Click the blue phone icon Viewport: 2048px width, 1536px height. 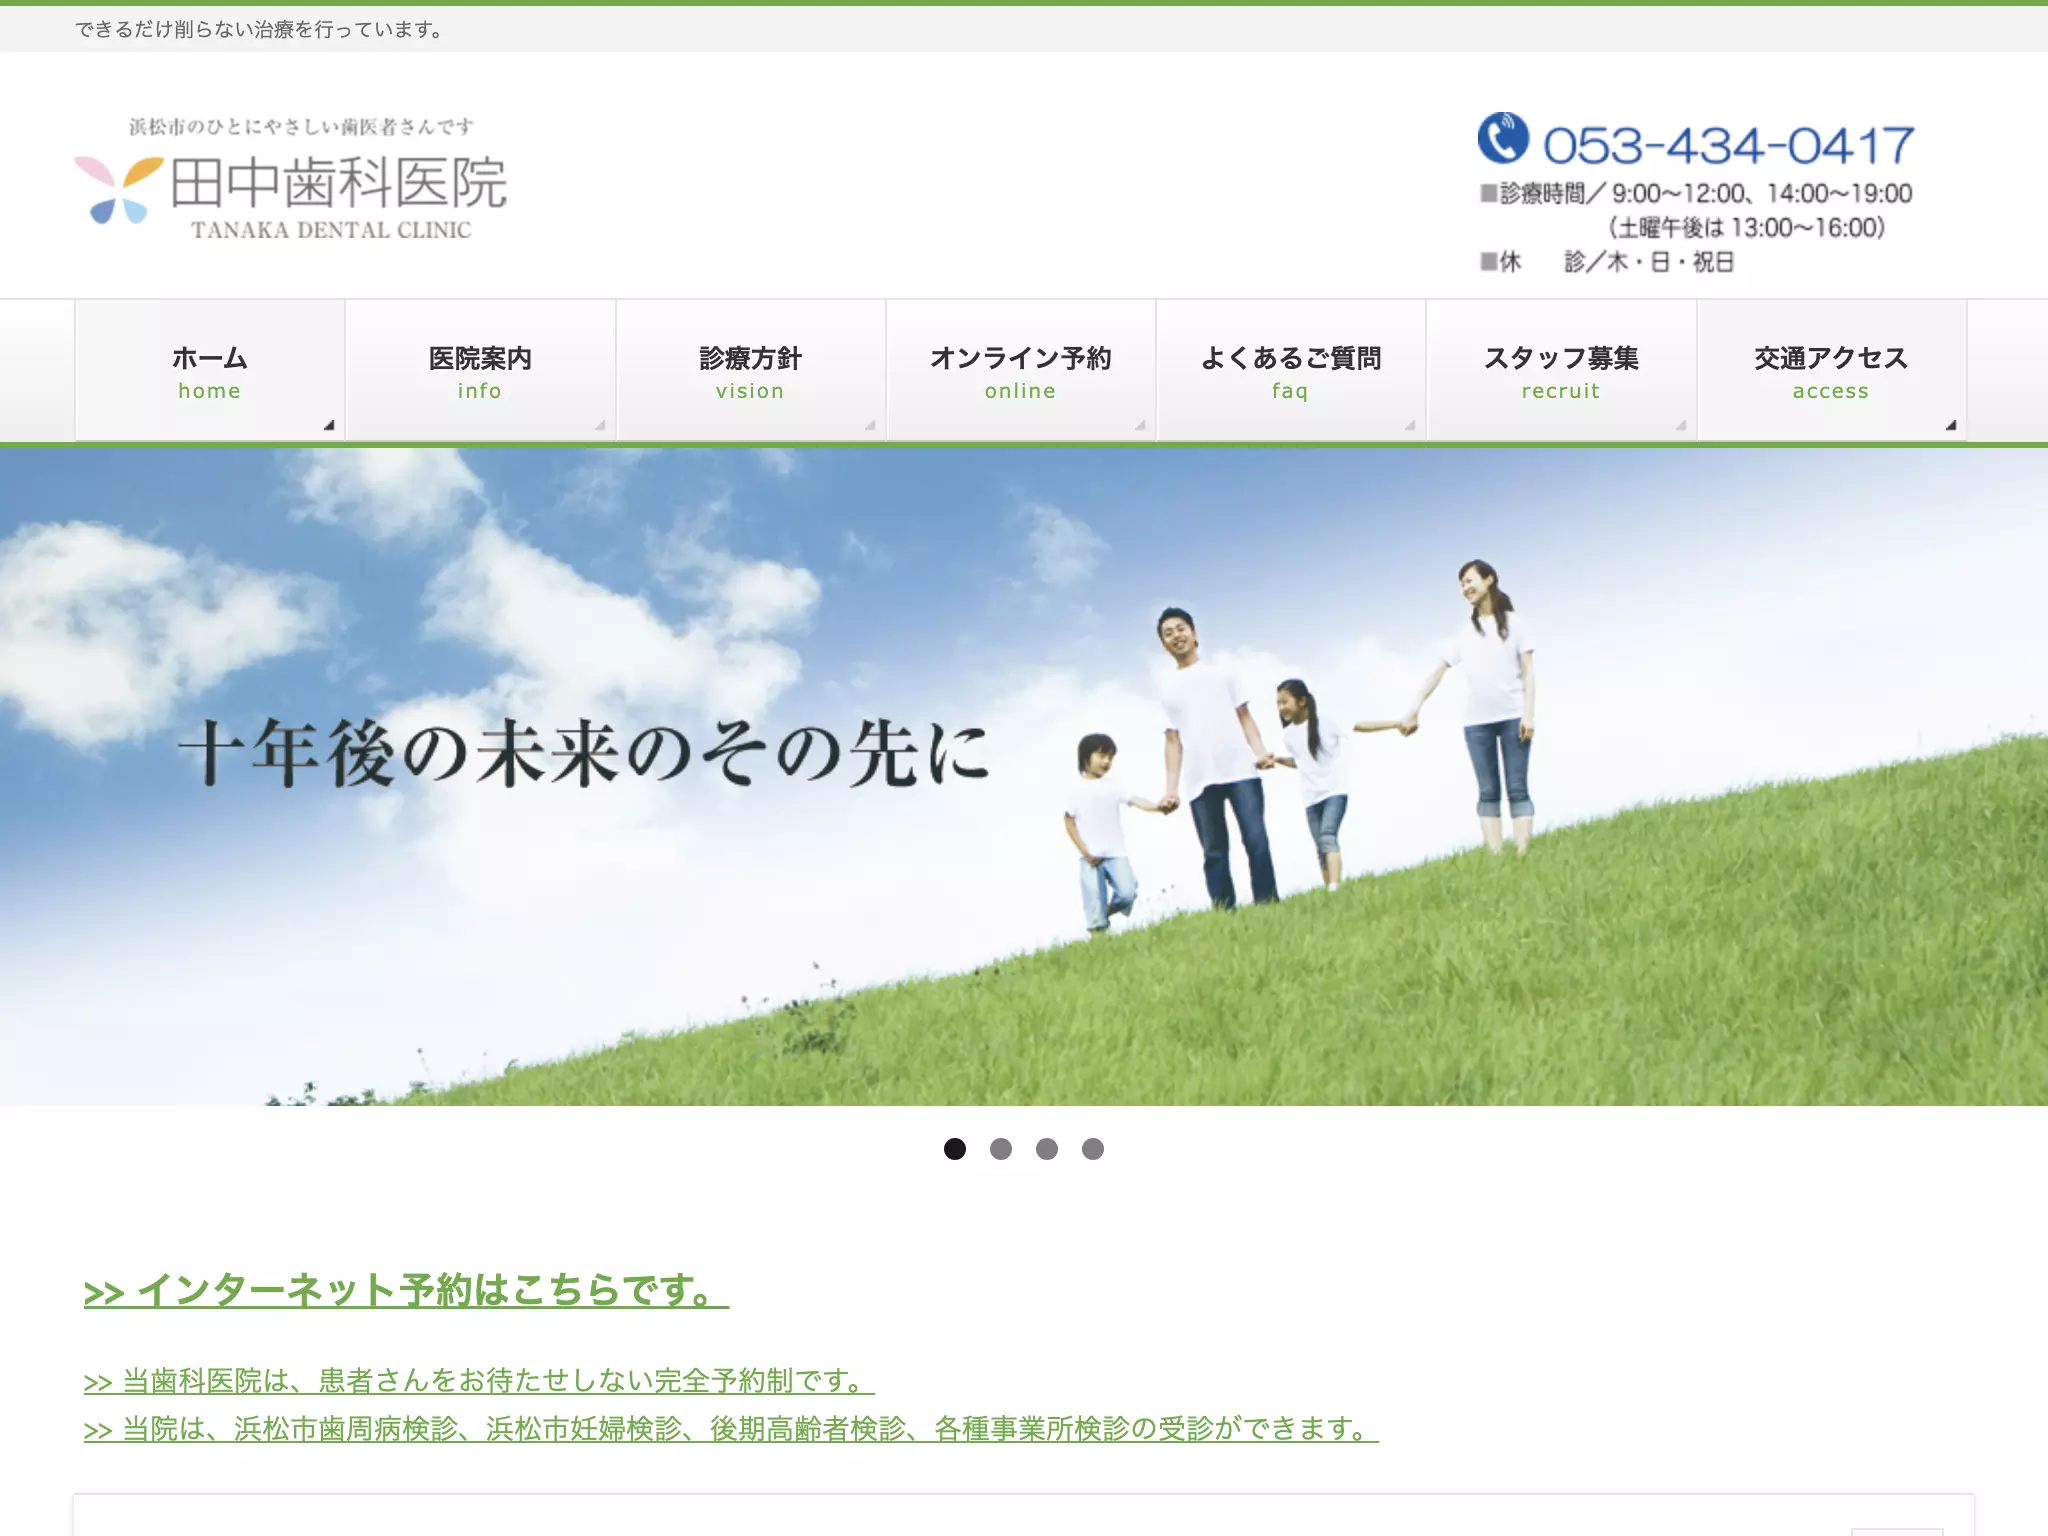[x=1503, y=138]
